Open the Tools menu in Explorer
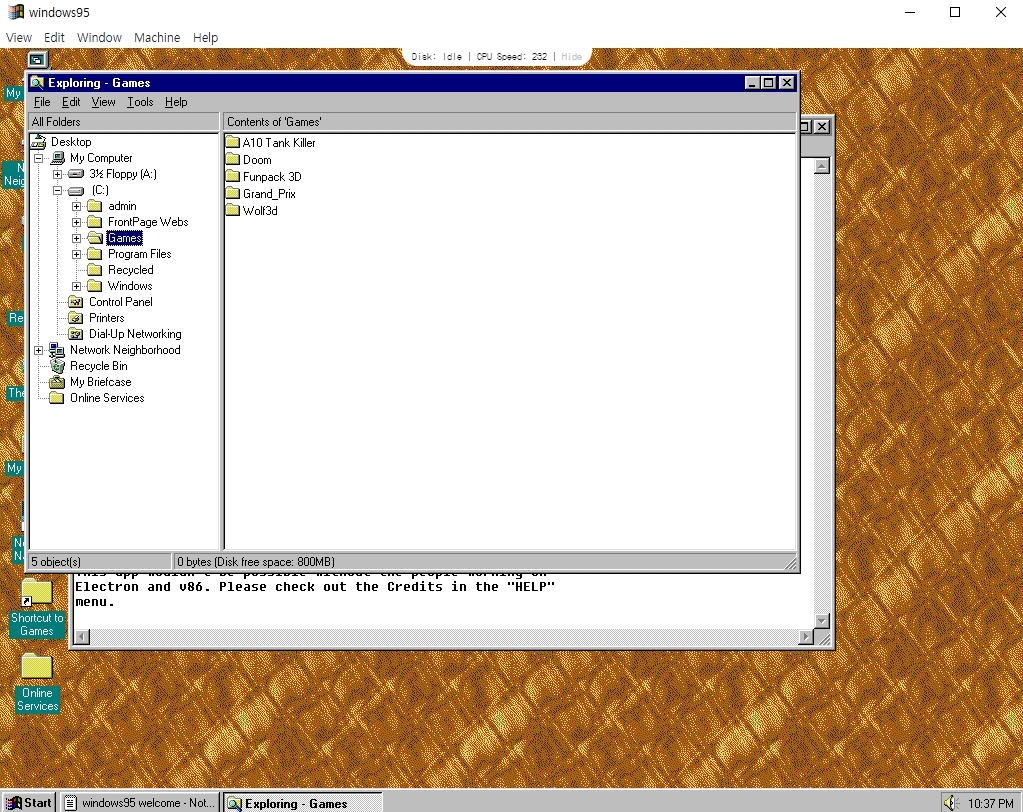This screenshot has height=812, width=1023. pos(139,101)
